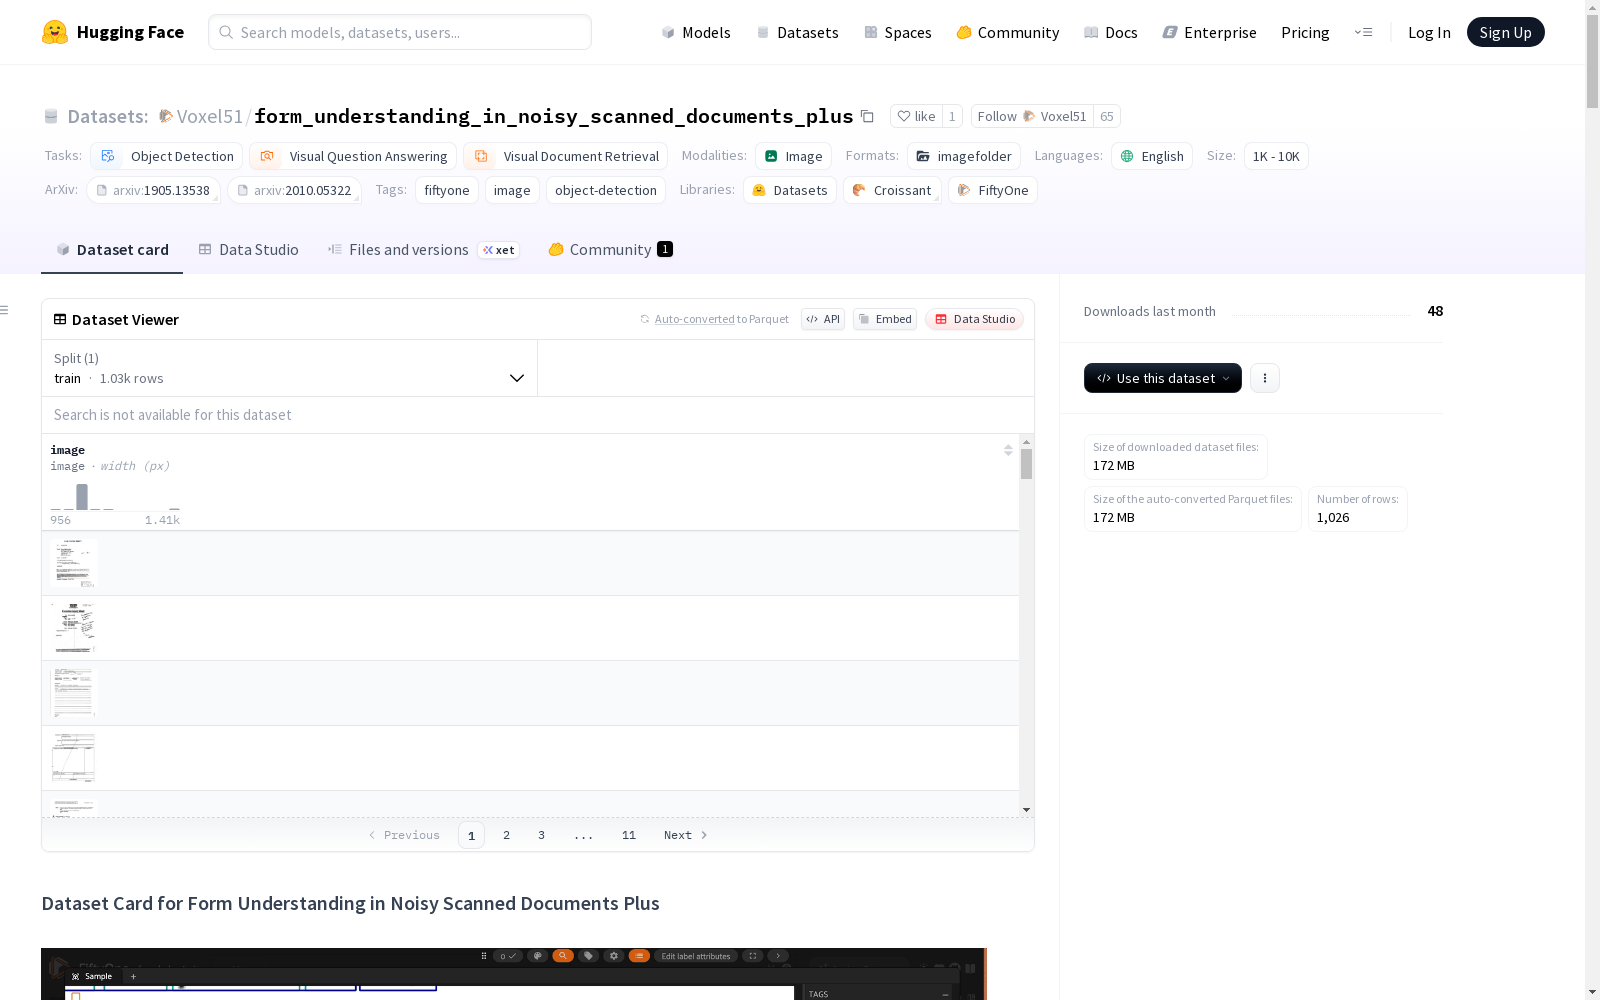Click the left sidebar table-of-contents icon
This screenshot has height=1000, width=1600.
point(5,310)
